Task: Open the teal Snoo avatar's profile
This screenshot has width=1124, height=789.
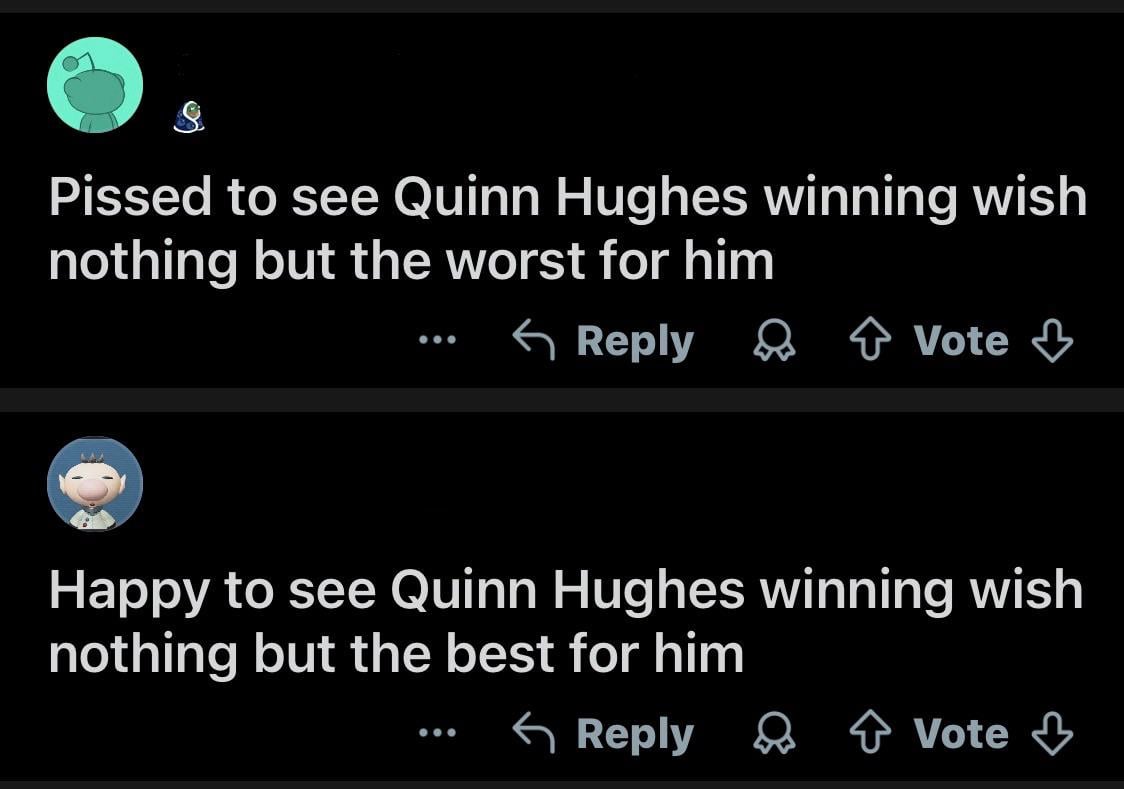Action: (x=96, y=85)
